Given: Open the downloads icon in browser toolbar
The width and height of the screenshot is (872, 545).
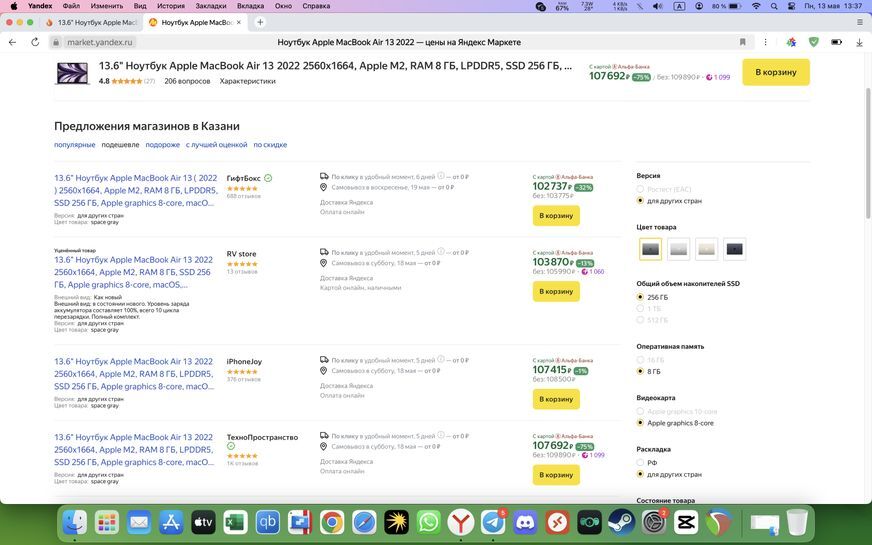Looking at the screenshot, I should click(x=859, y=42).
